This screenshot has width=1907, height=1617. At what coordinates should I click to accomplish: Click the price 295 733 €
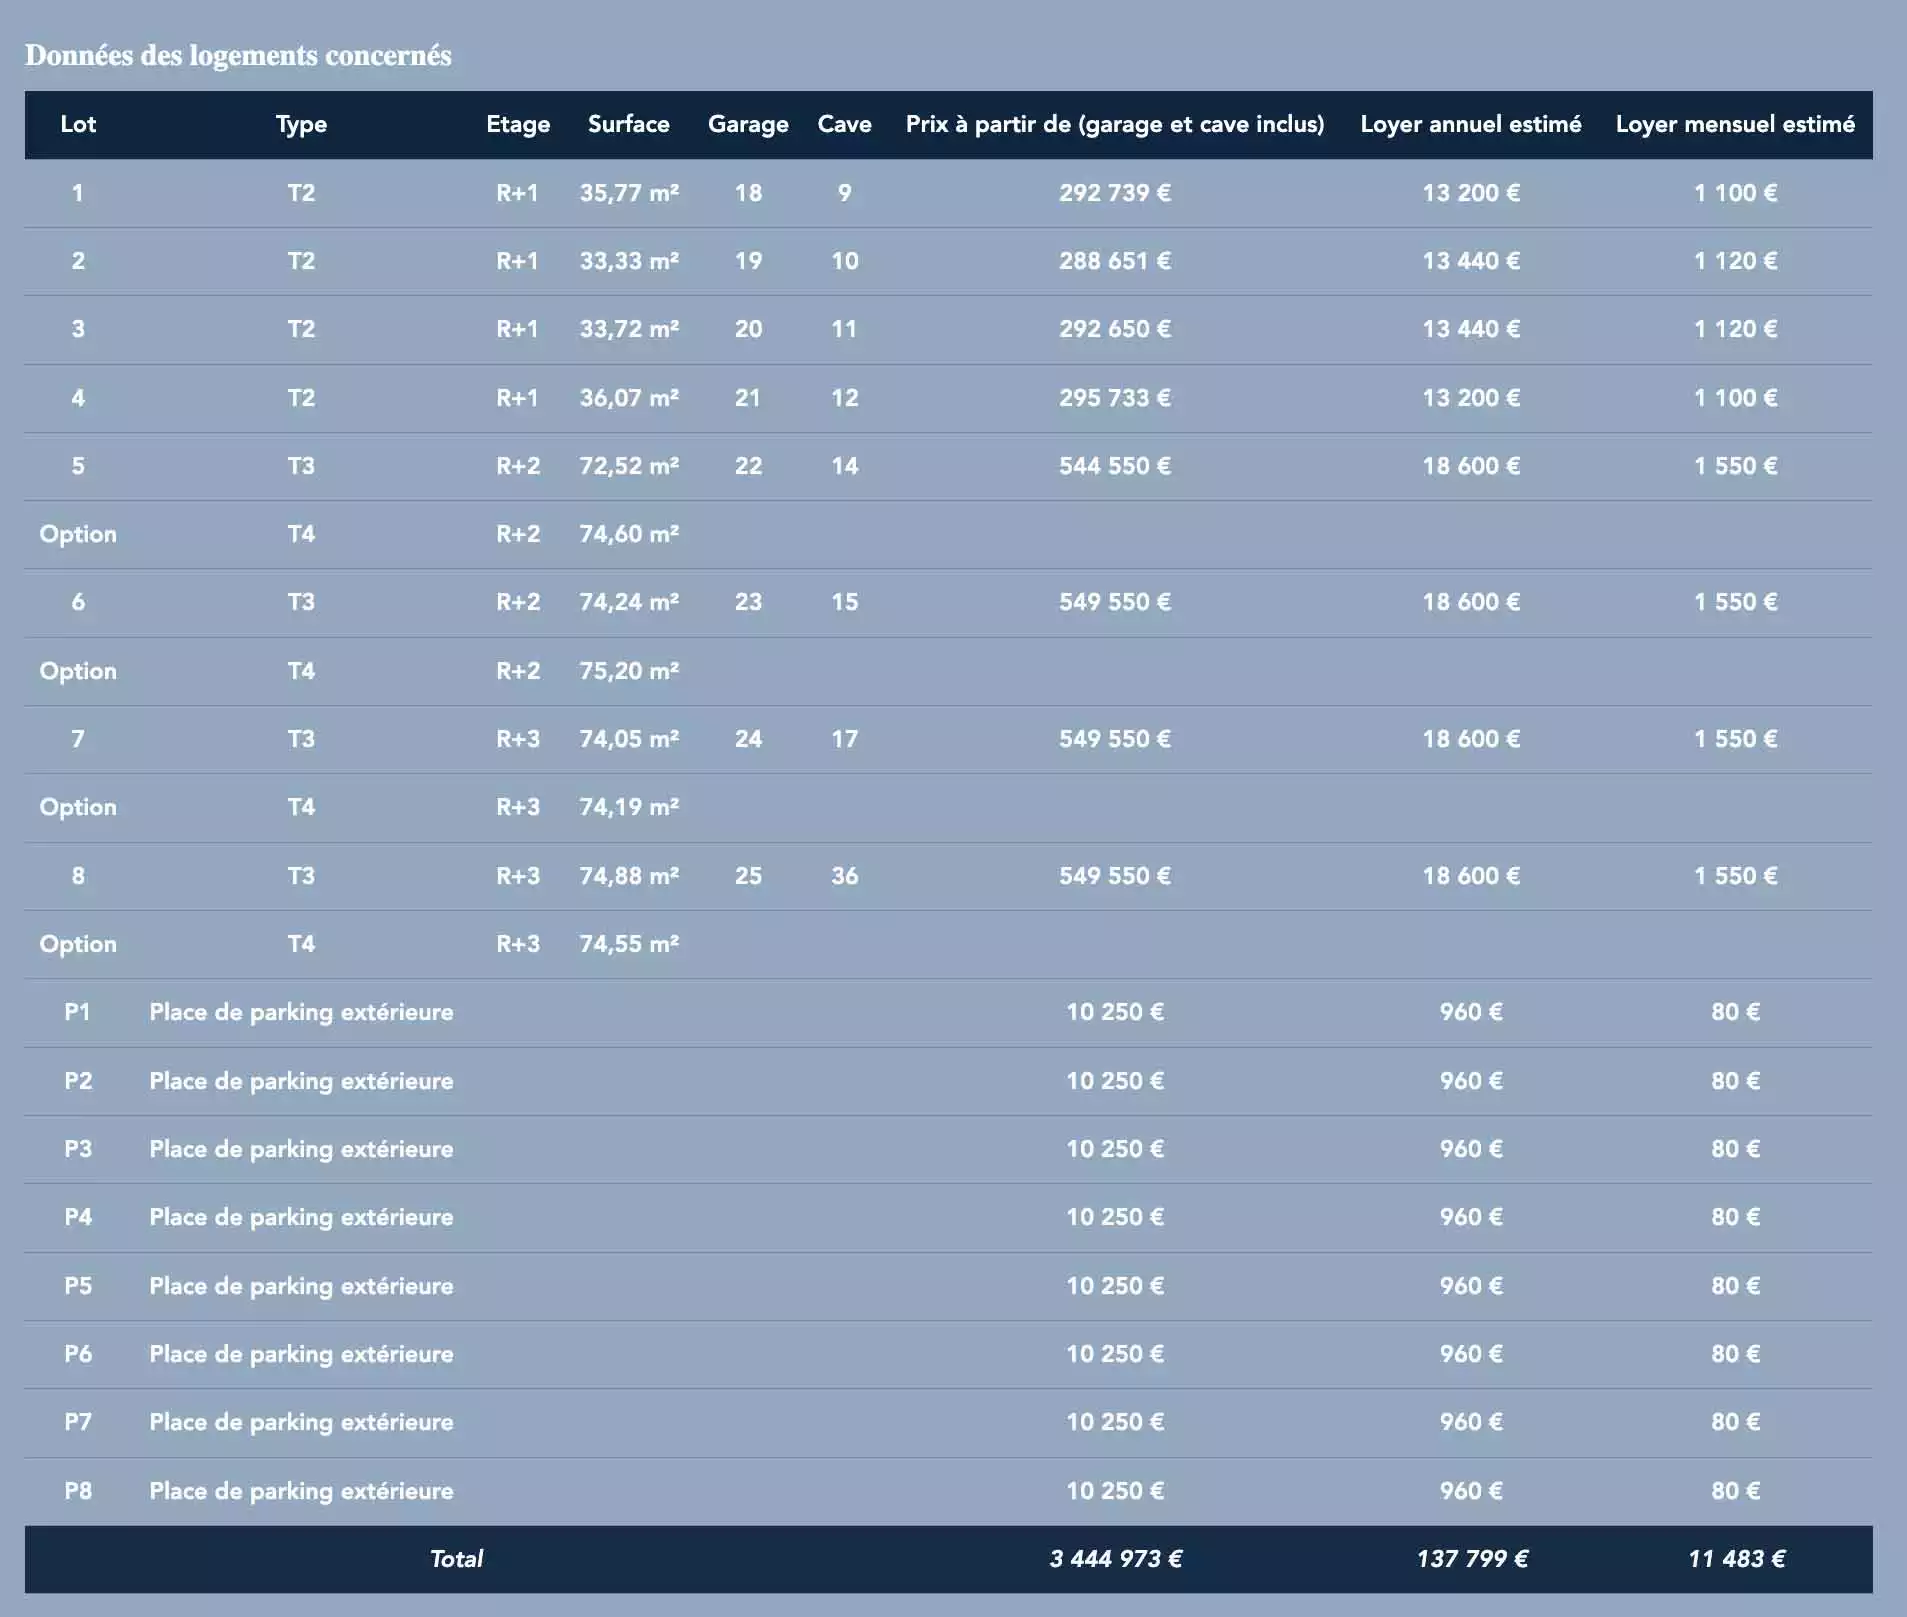(1115, 398)
